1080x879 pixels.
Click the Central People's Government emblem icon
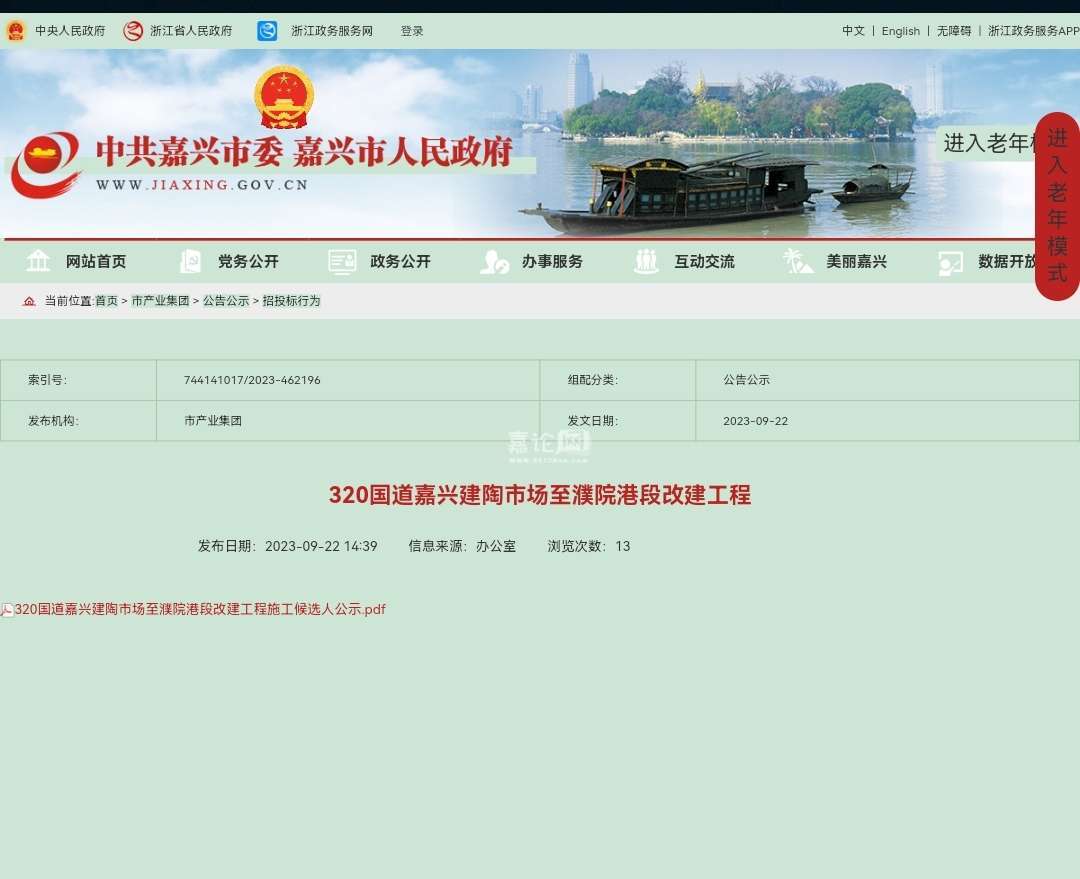(15, 31)
